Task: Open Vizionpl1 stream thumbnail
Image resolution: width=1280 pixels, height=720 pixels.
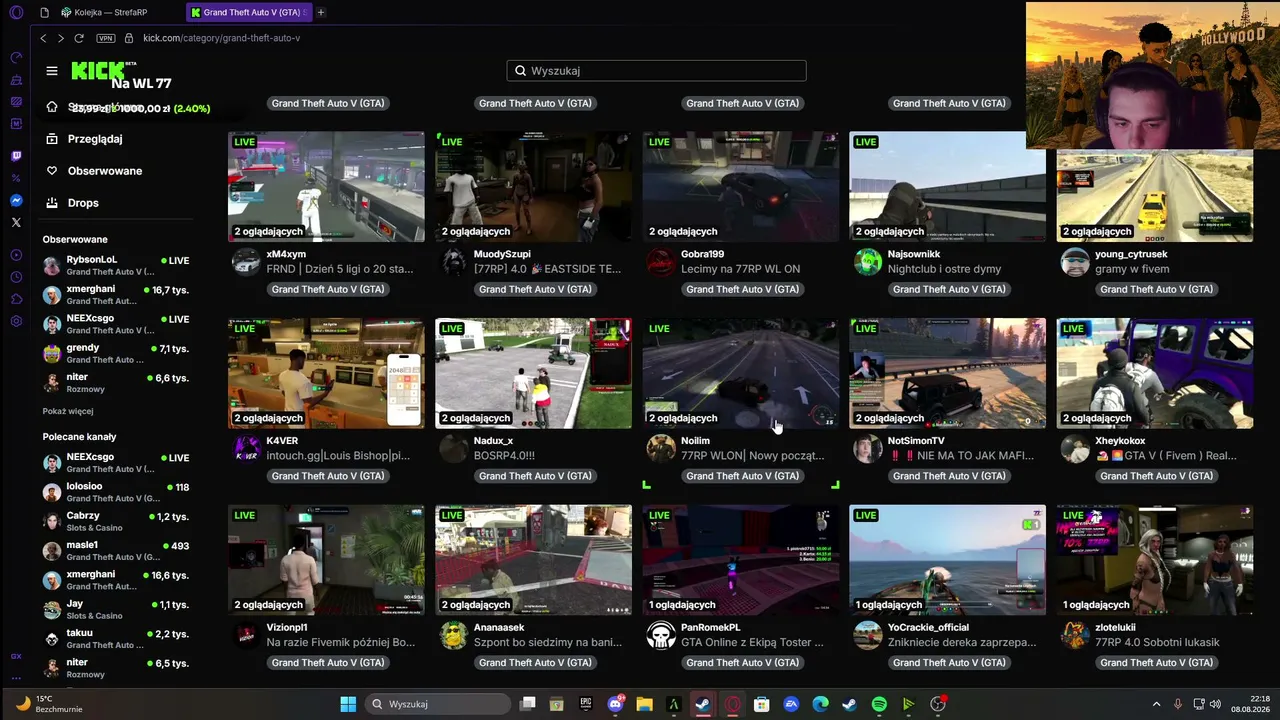Action: pos(326,560)
